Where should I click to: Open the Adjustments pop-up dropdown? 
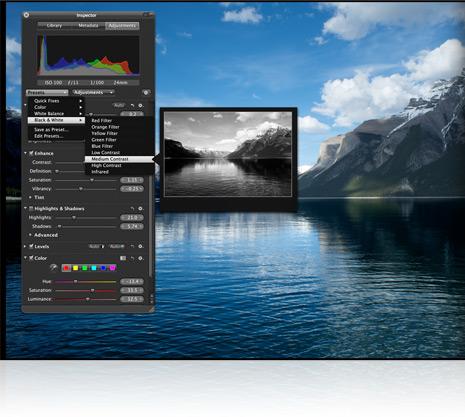pyautogui.click(x=93, y=92)
